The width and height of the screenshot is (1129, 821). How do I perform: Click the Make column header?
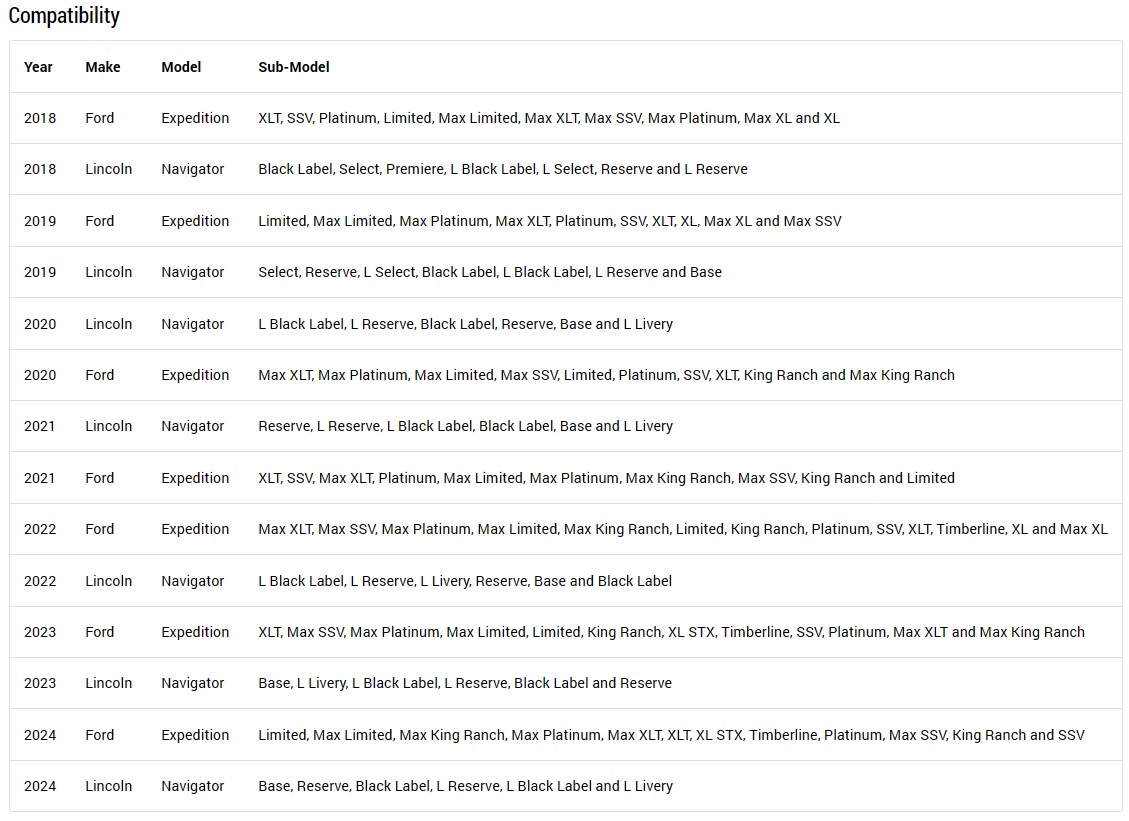coord(103,67)
